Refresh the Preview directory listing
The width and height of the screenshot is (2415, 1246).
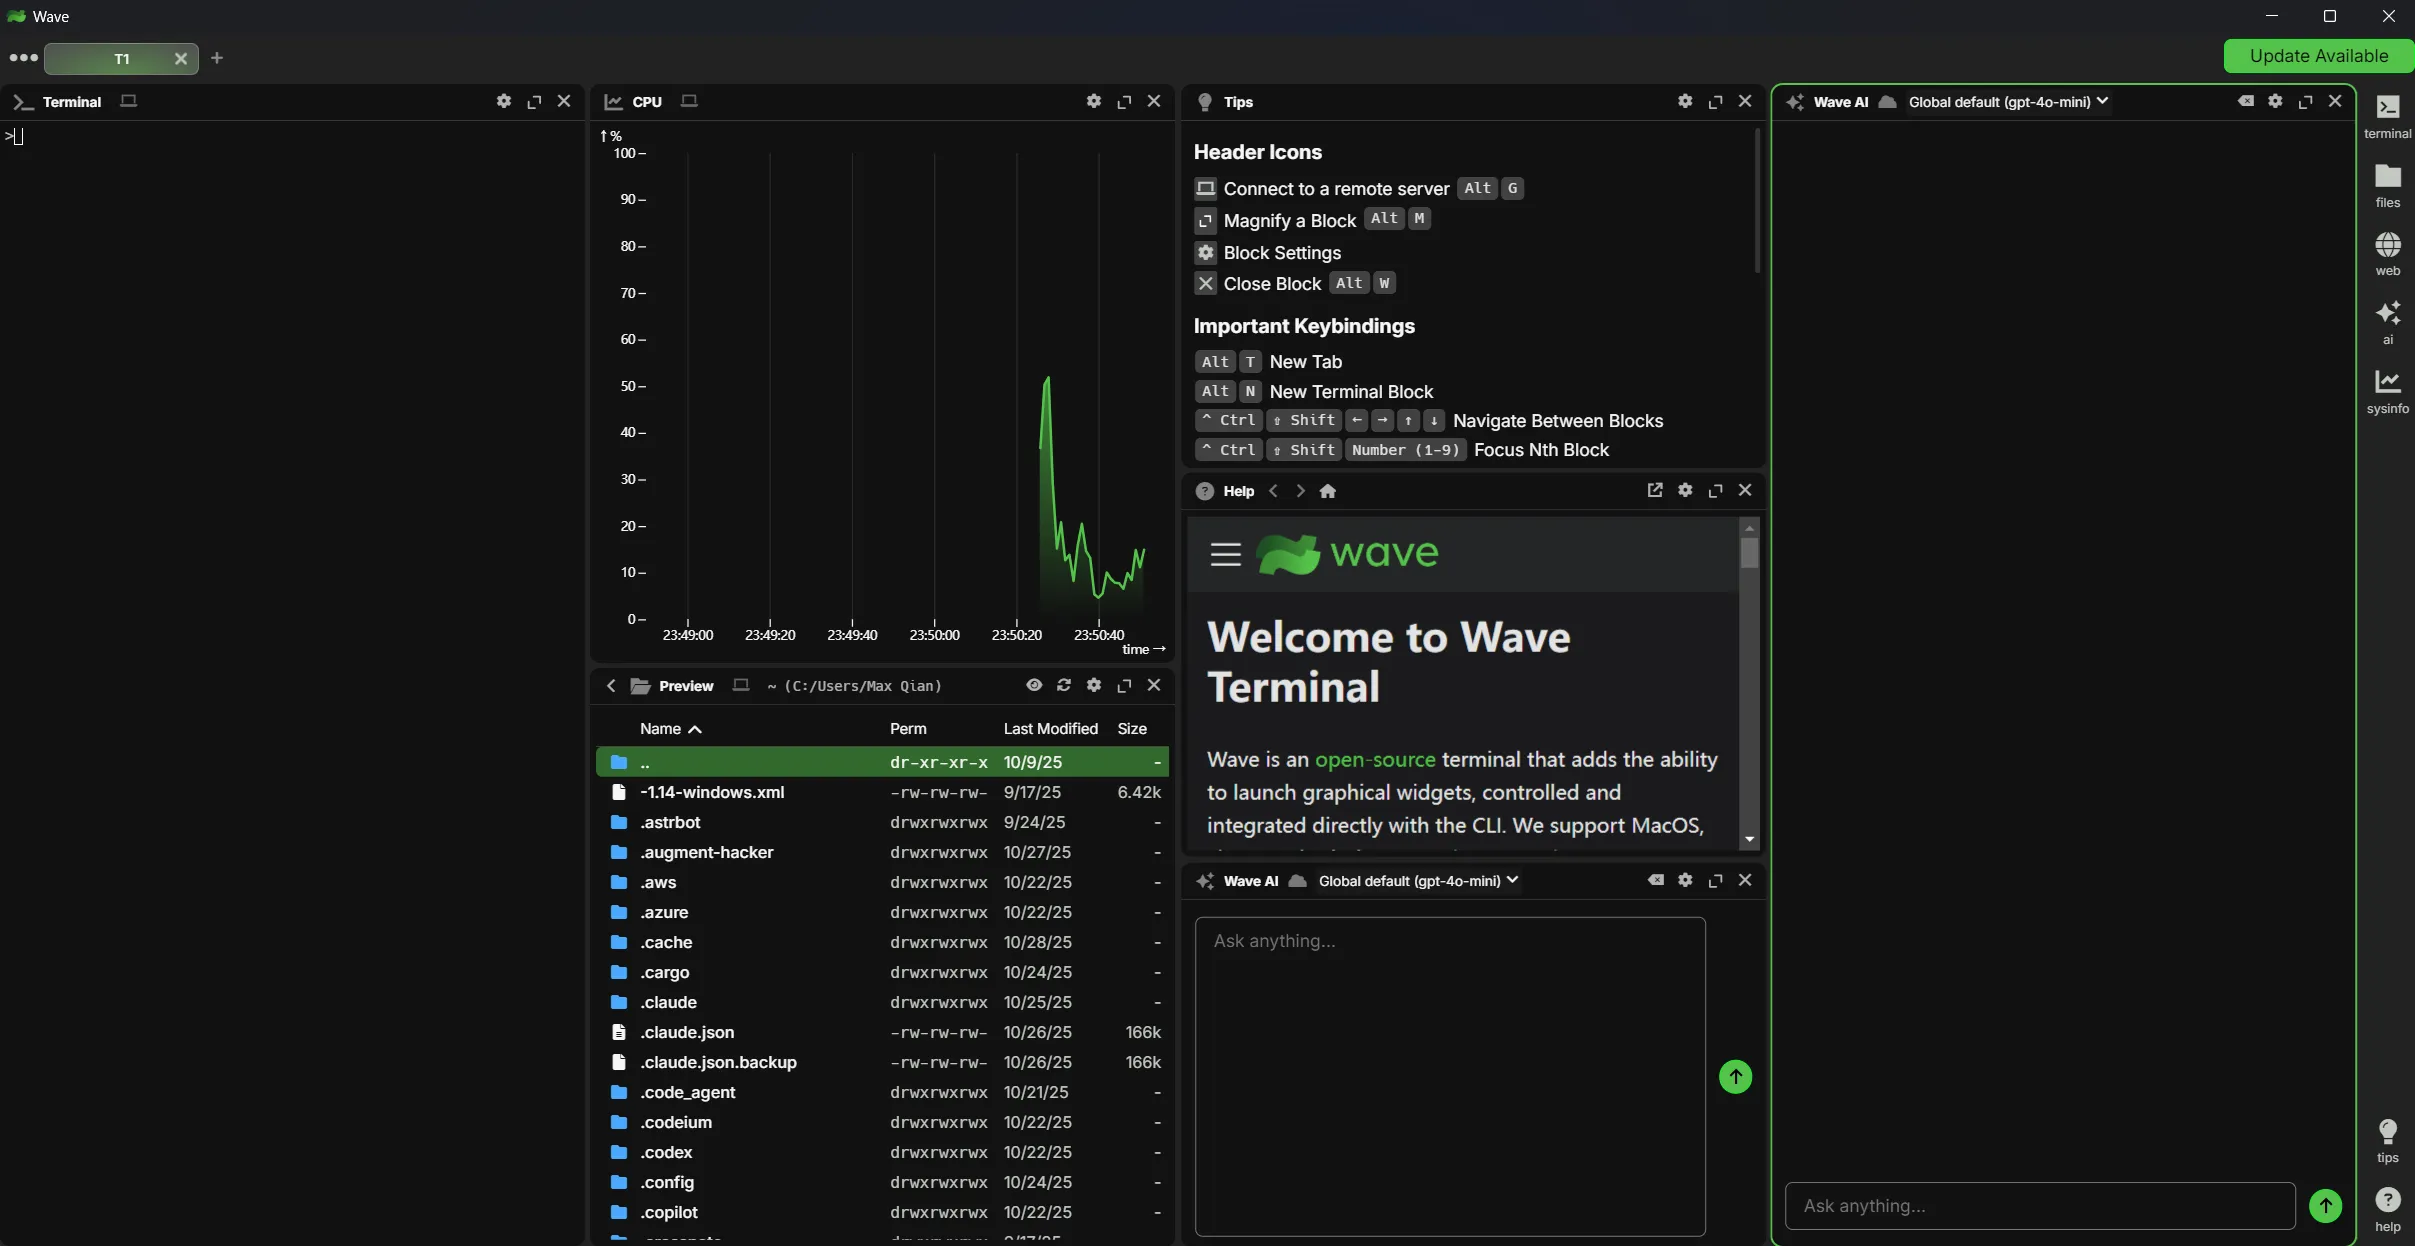coord(1064,685)
